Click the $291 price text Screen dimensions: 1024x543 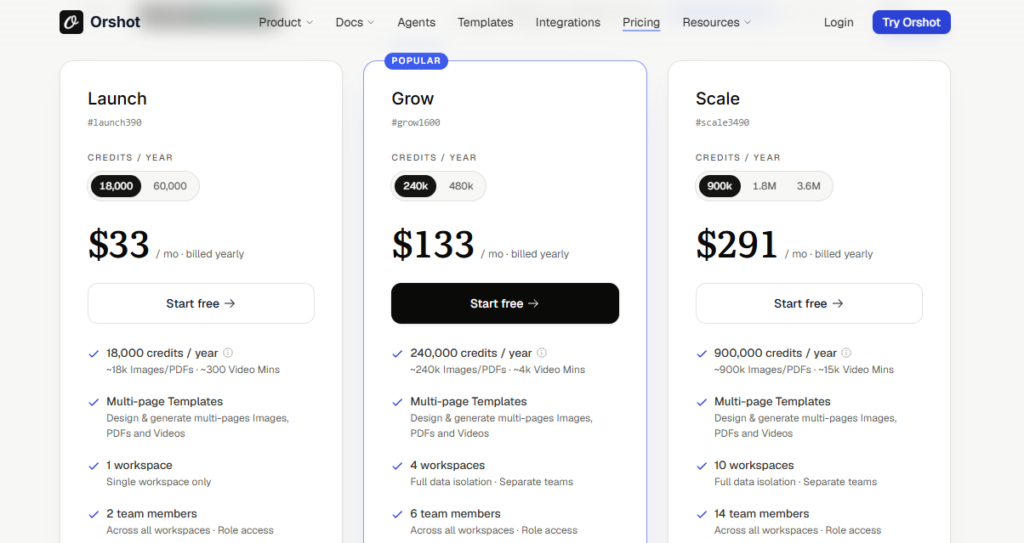tap(737, 244)
